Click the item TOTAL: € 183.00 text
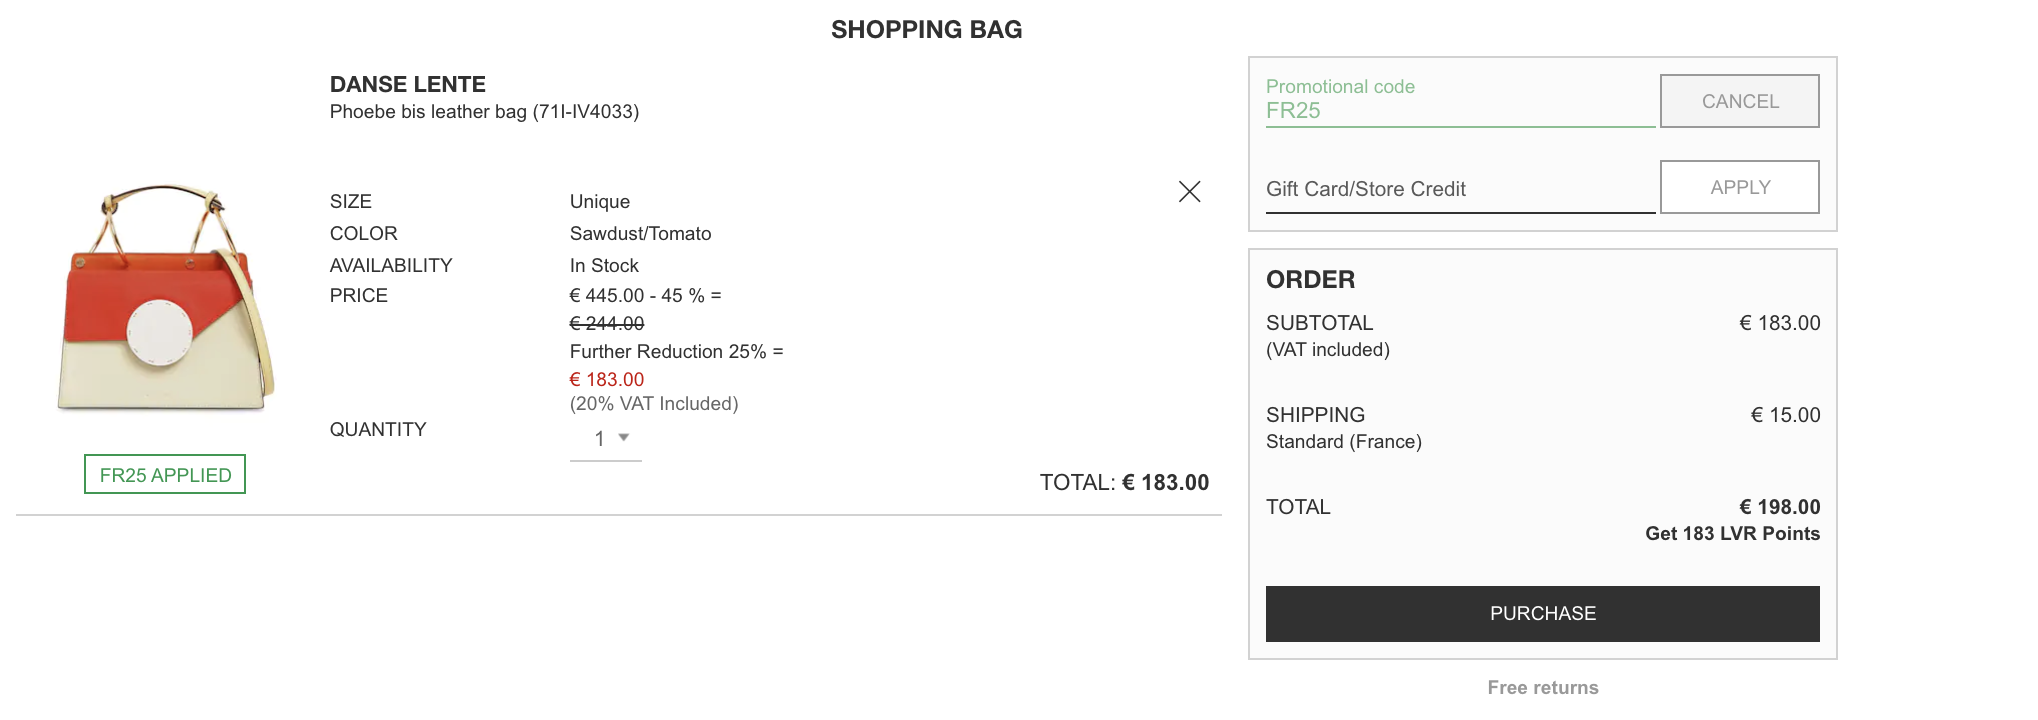The image size is (2038, 720). pyautogui.click(x=1124, y=483)
